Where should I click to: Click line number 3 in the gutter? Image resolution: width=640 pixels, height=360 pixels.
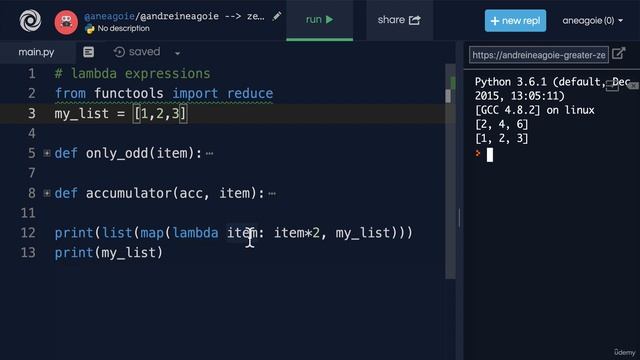(x=32, y=113)
